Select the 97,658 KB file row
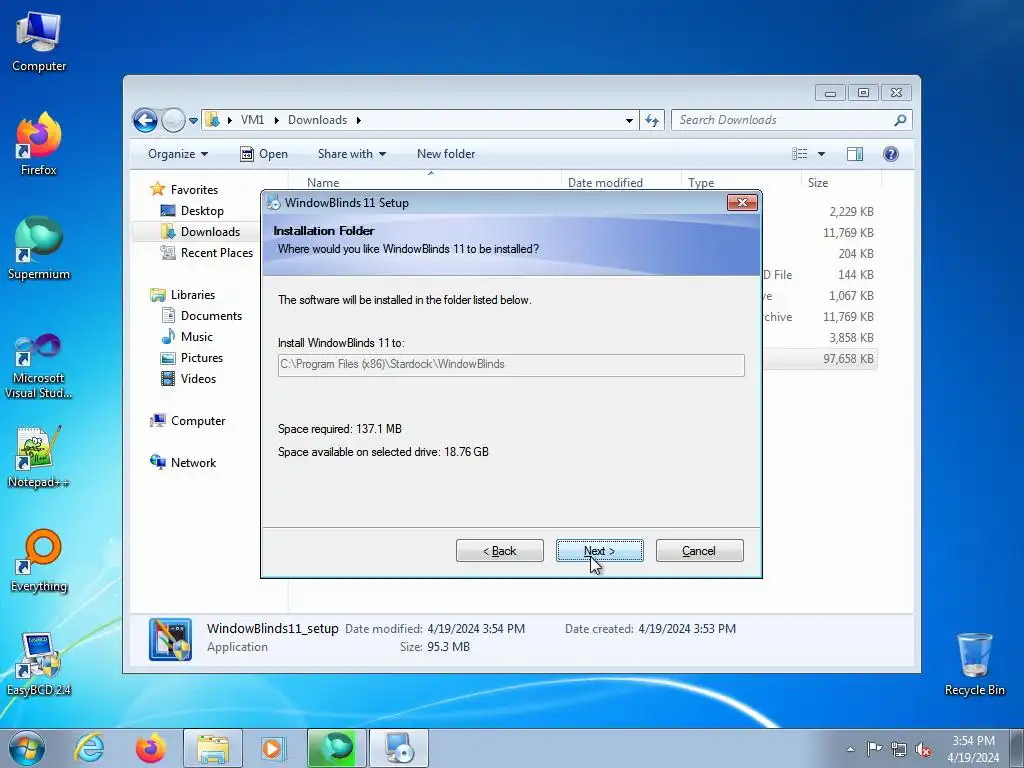 click(820, 359)
